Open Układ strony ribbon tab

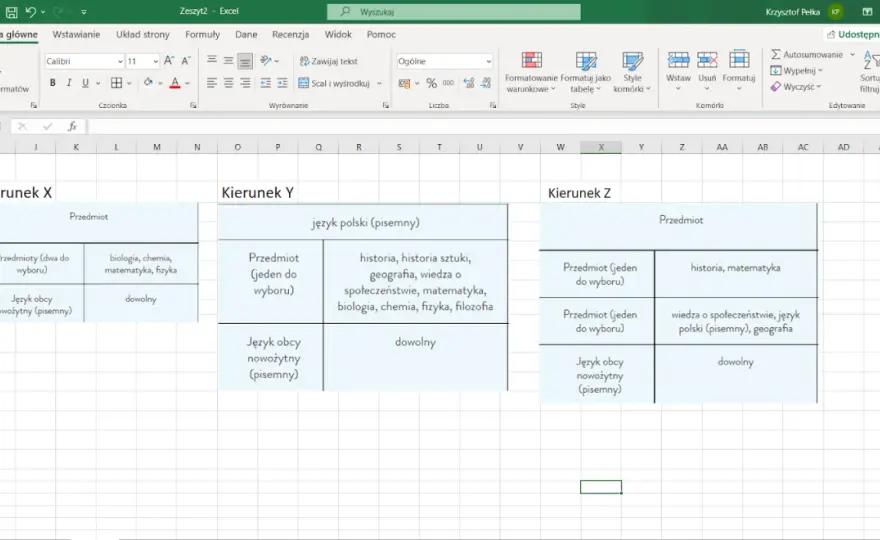[143, 34]
